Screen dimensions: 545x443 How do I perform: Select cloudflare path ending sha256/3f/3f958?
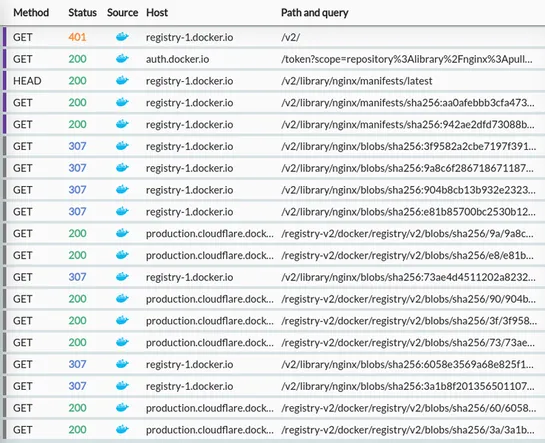(409, 321)
